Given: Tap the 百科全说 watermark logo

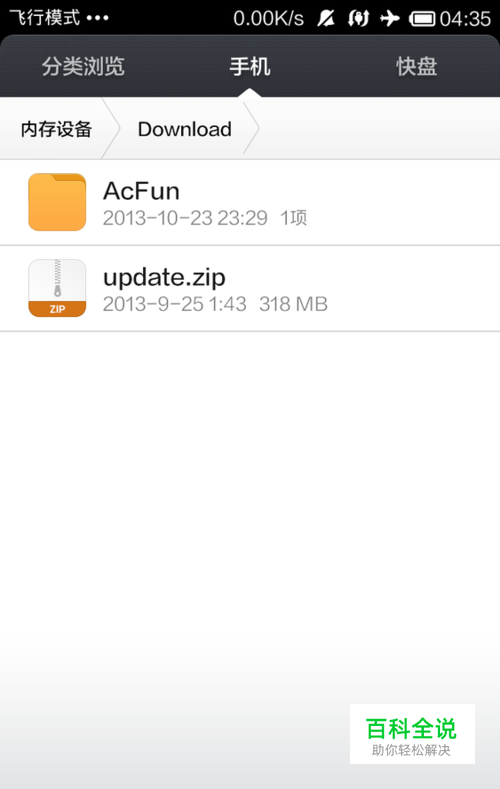Looking at the screenshot, I should click(412, 734).
